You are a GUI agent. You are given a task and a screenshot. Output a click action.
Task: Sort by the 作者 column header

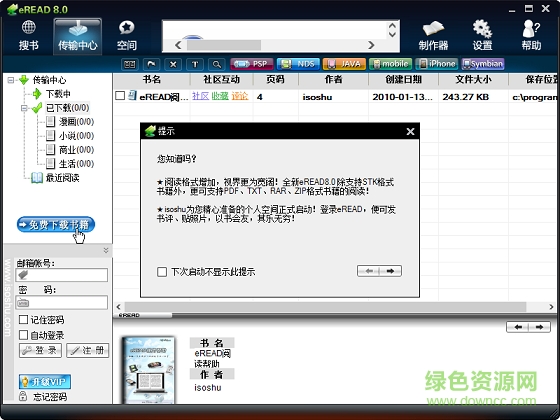(x=333, y=80)
